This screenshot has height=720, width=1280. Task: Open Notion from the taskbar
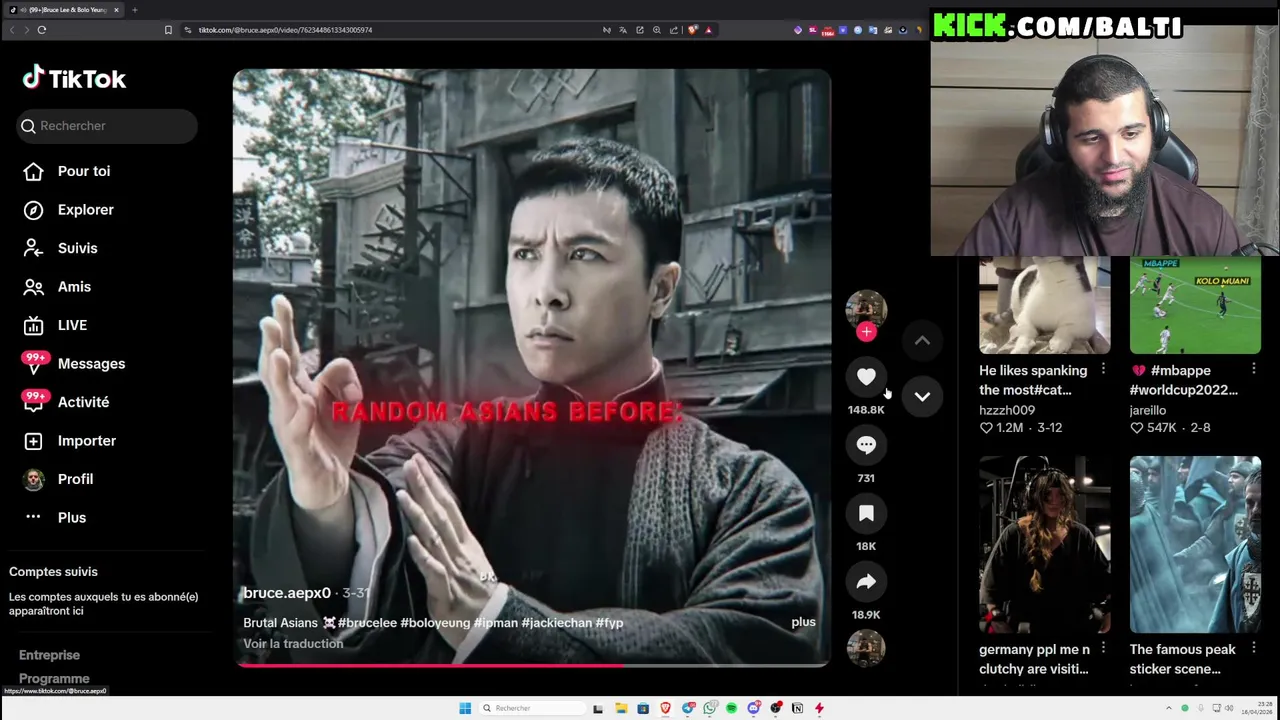[797, 708]
